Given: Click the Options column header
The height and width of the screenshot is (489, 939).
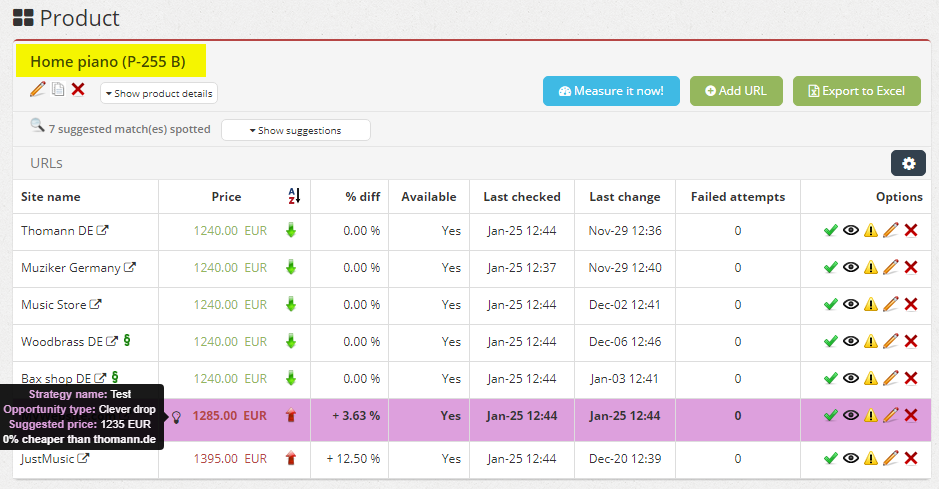Looking at the screenshot, I should click(899, 197).
